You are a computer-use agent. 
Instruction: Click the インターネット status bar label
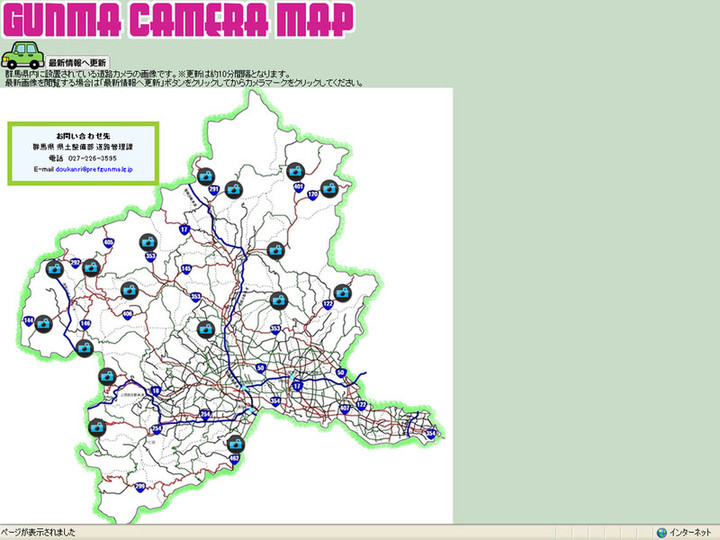pyautogui.click(x=690, y=533)
